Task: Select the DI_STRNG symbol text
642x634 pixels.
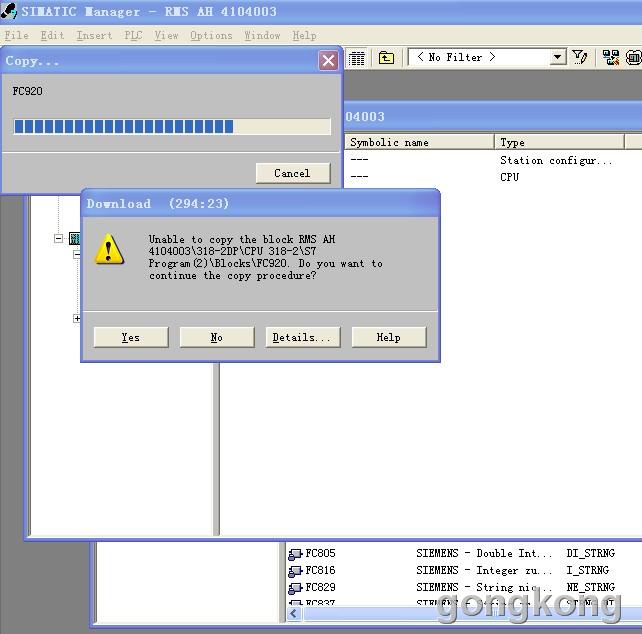Action: click(590, 553)
